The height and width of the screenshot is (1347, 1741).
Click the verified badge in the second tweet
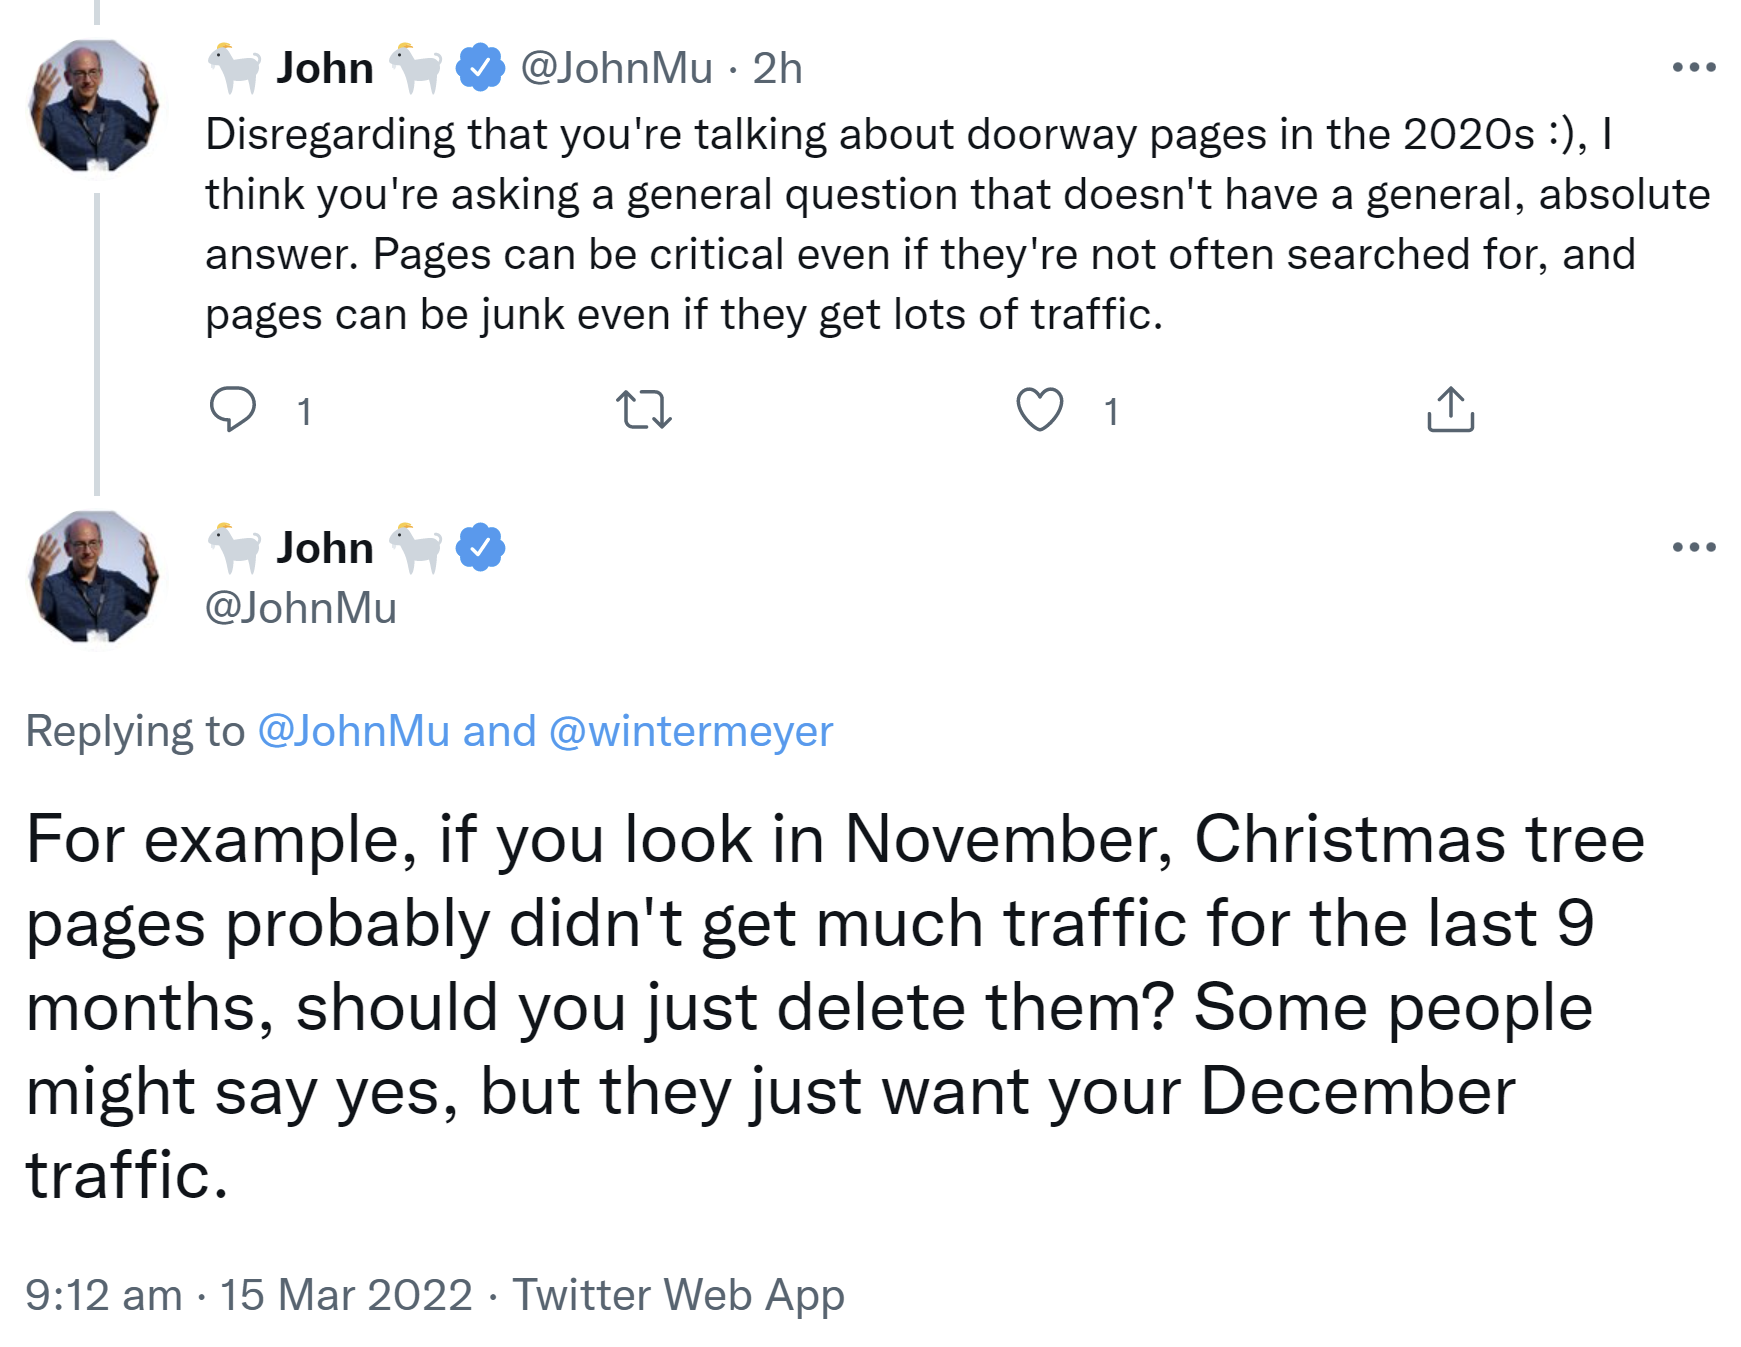pyautogui.click(x=481, y=548)
